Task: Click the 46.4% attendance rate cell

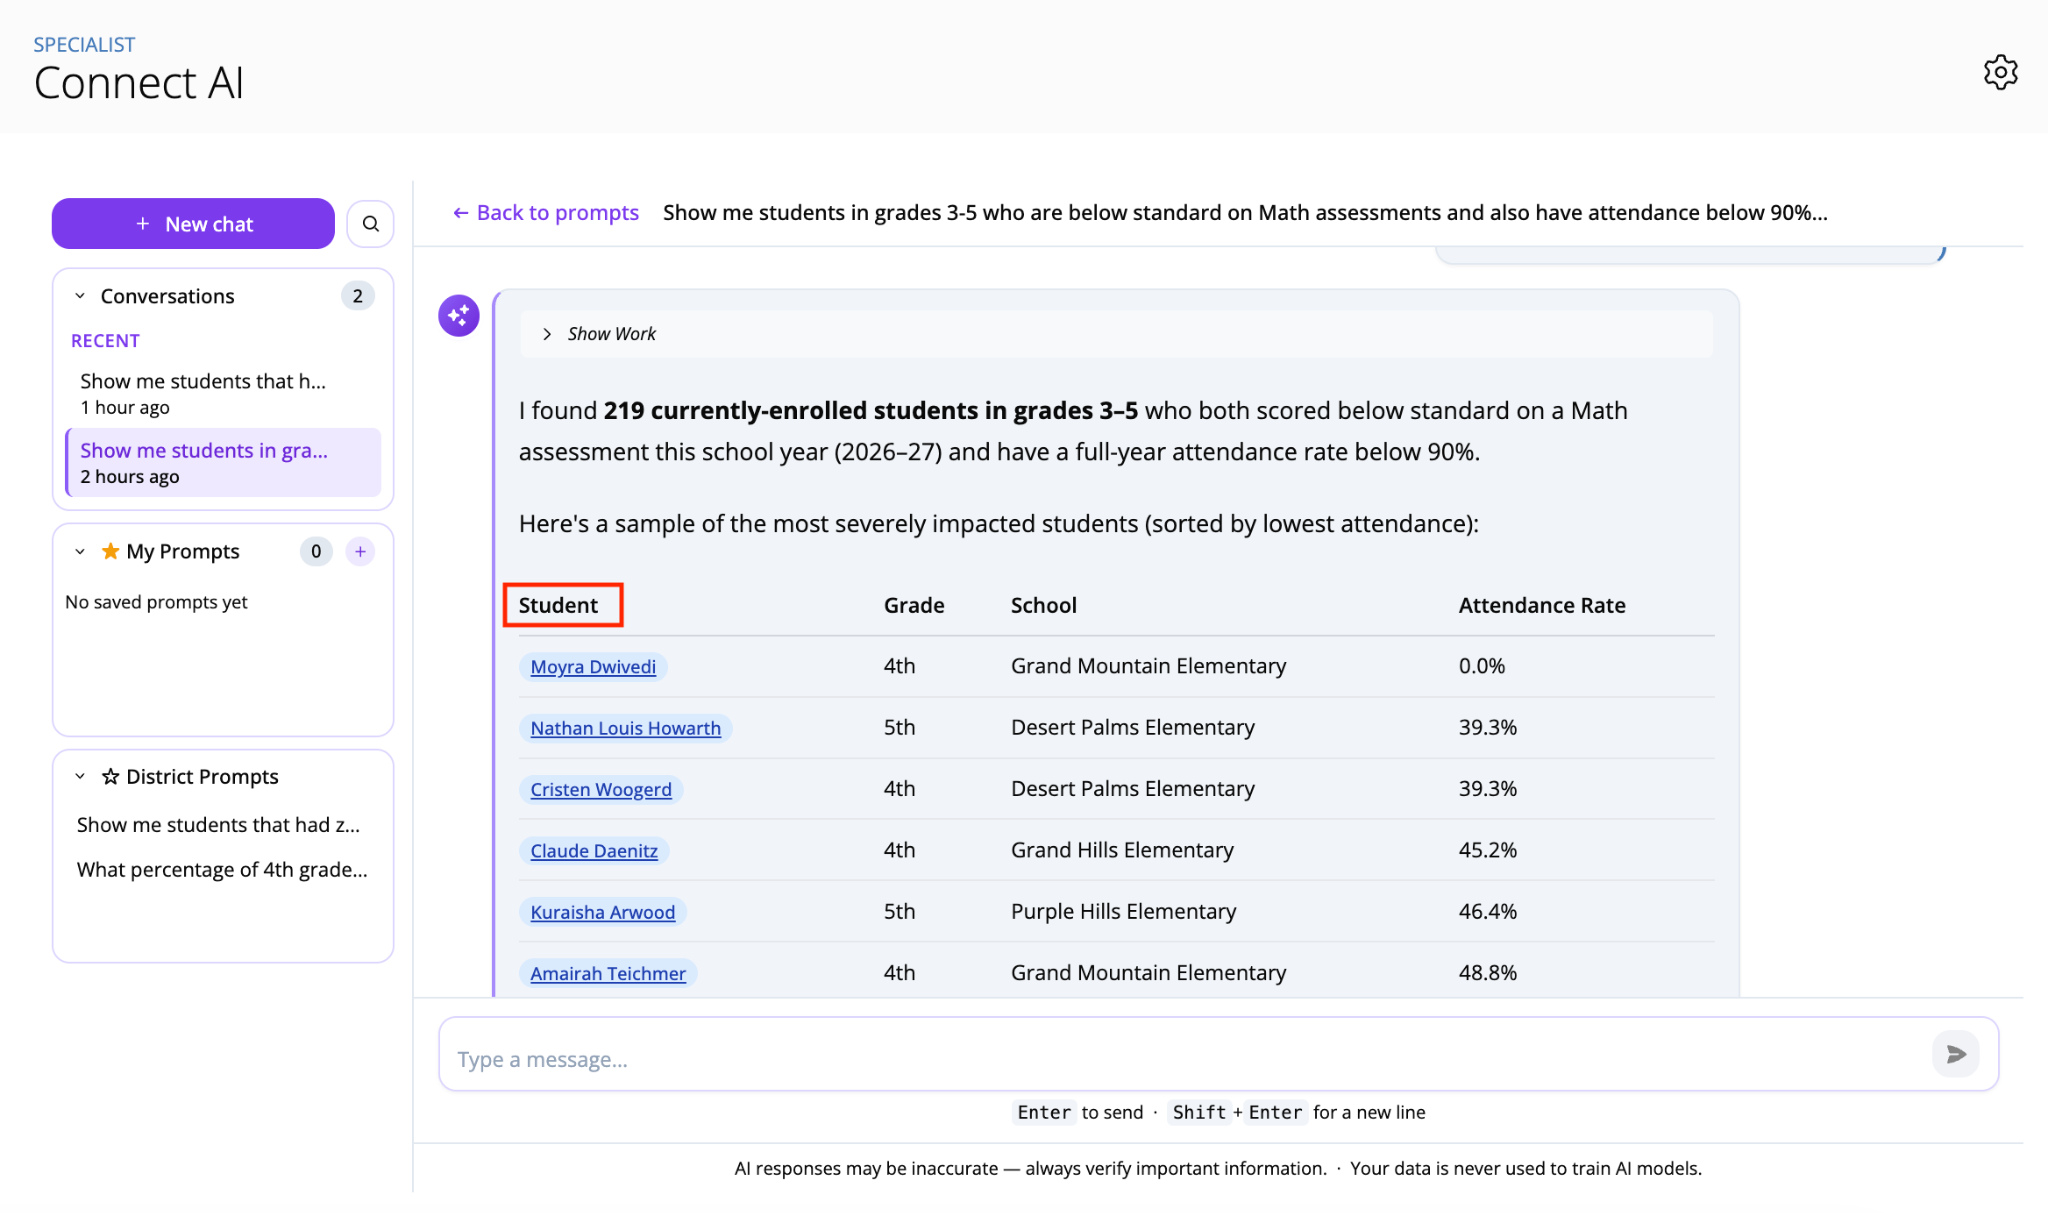Action: [x=1487, y=911]
